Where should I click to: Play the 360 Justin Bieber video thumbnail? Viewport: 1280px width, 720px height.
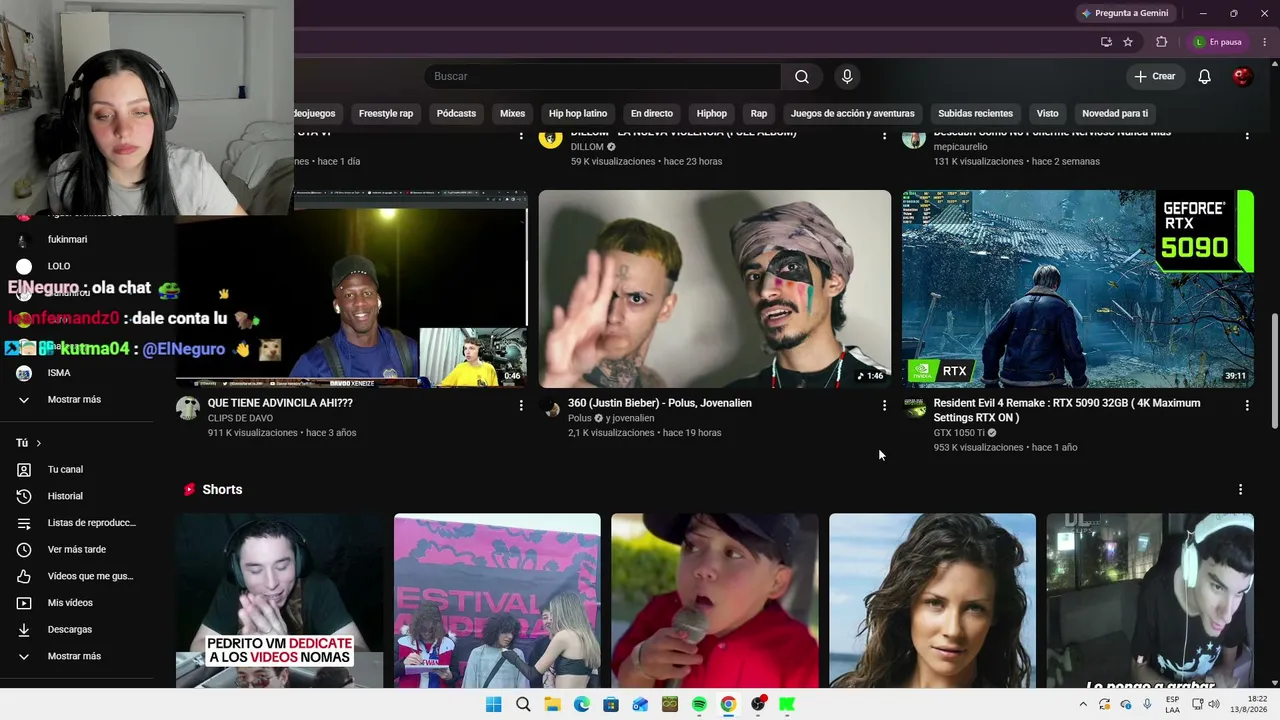(715, 289)
